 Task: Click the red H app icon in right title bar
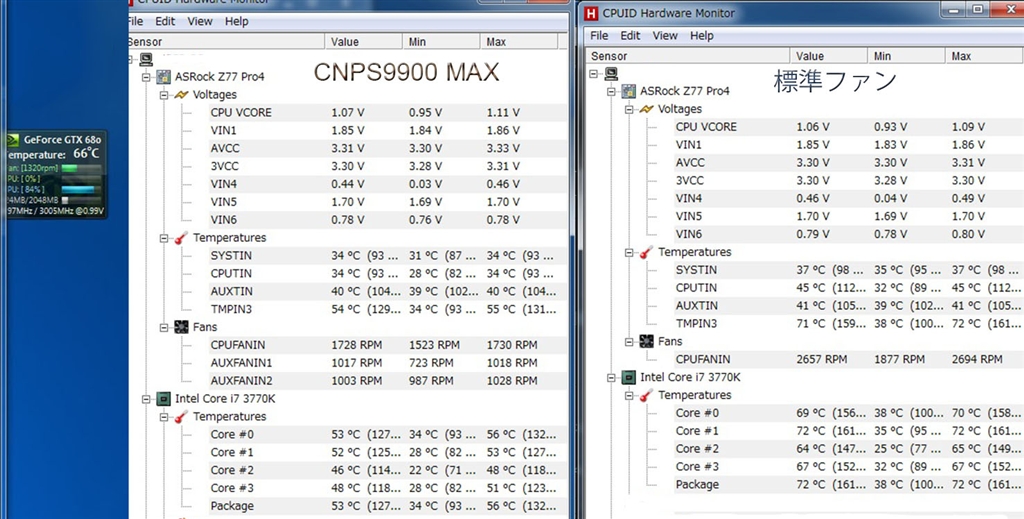point(592,13)
